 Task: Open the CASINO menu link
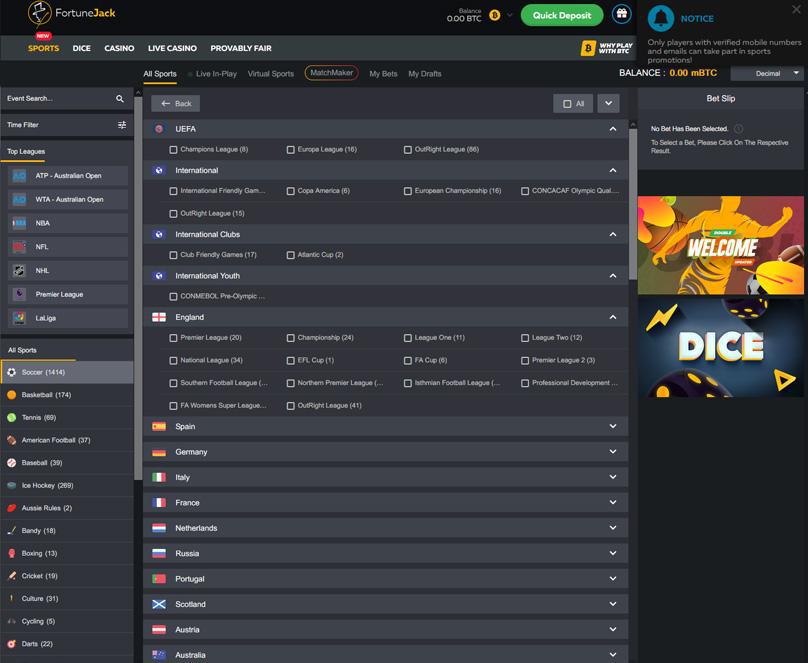point(119,48)
